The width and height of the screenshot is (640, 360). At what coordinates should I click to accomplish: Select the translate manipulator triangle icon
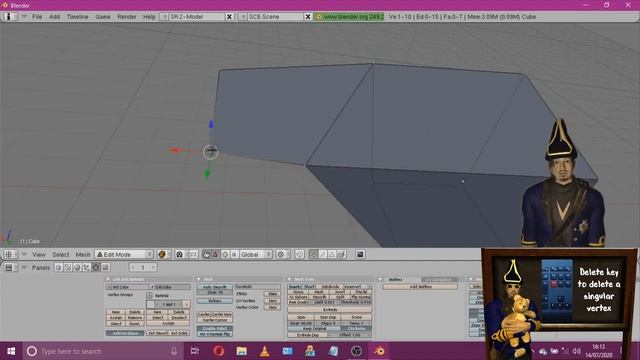tap(216, 254)
